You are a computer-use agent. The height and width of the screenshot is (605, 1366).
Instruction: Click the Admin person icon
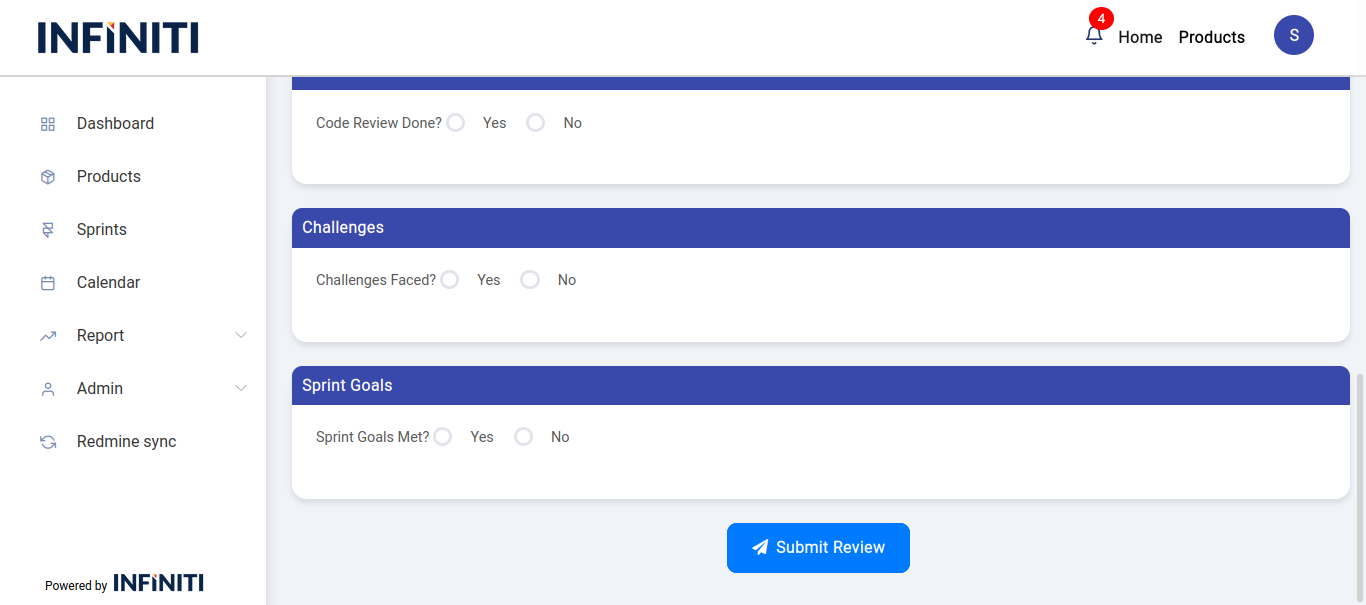[x=47, y=389]
